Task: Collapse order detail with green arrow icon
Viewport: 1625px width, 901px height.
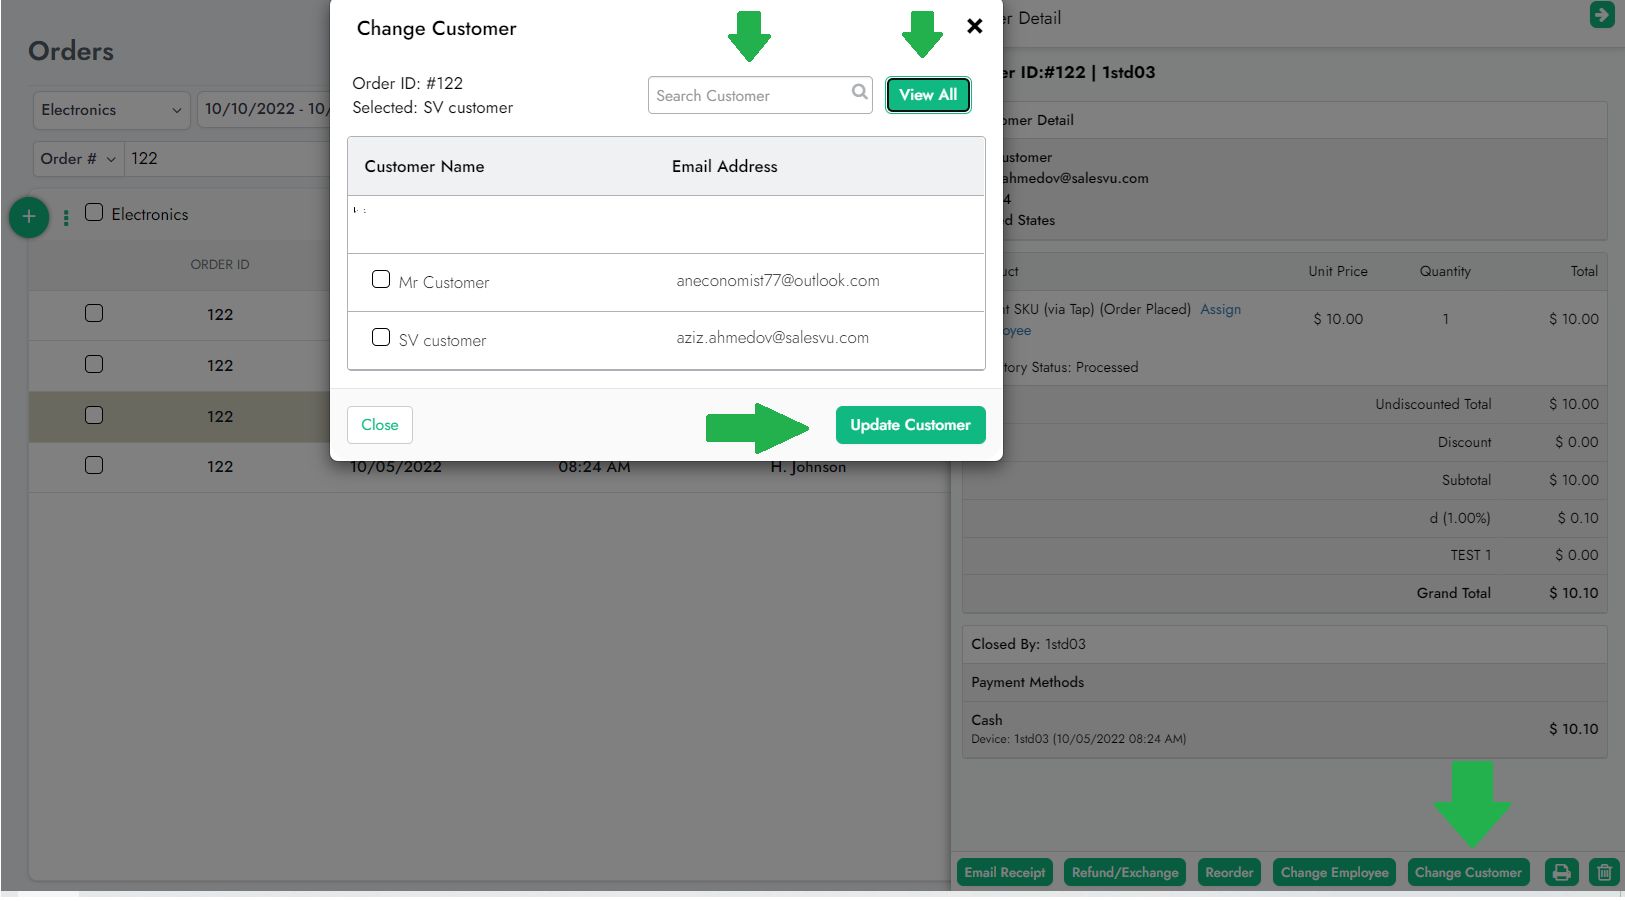Action: (x=1601, y=15)
